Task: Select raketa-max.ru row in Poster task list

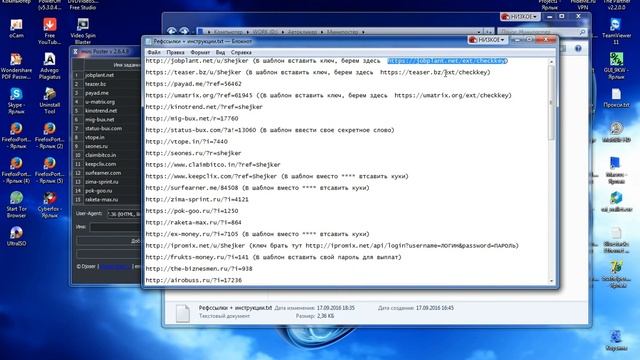Action: pos(106,200)
